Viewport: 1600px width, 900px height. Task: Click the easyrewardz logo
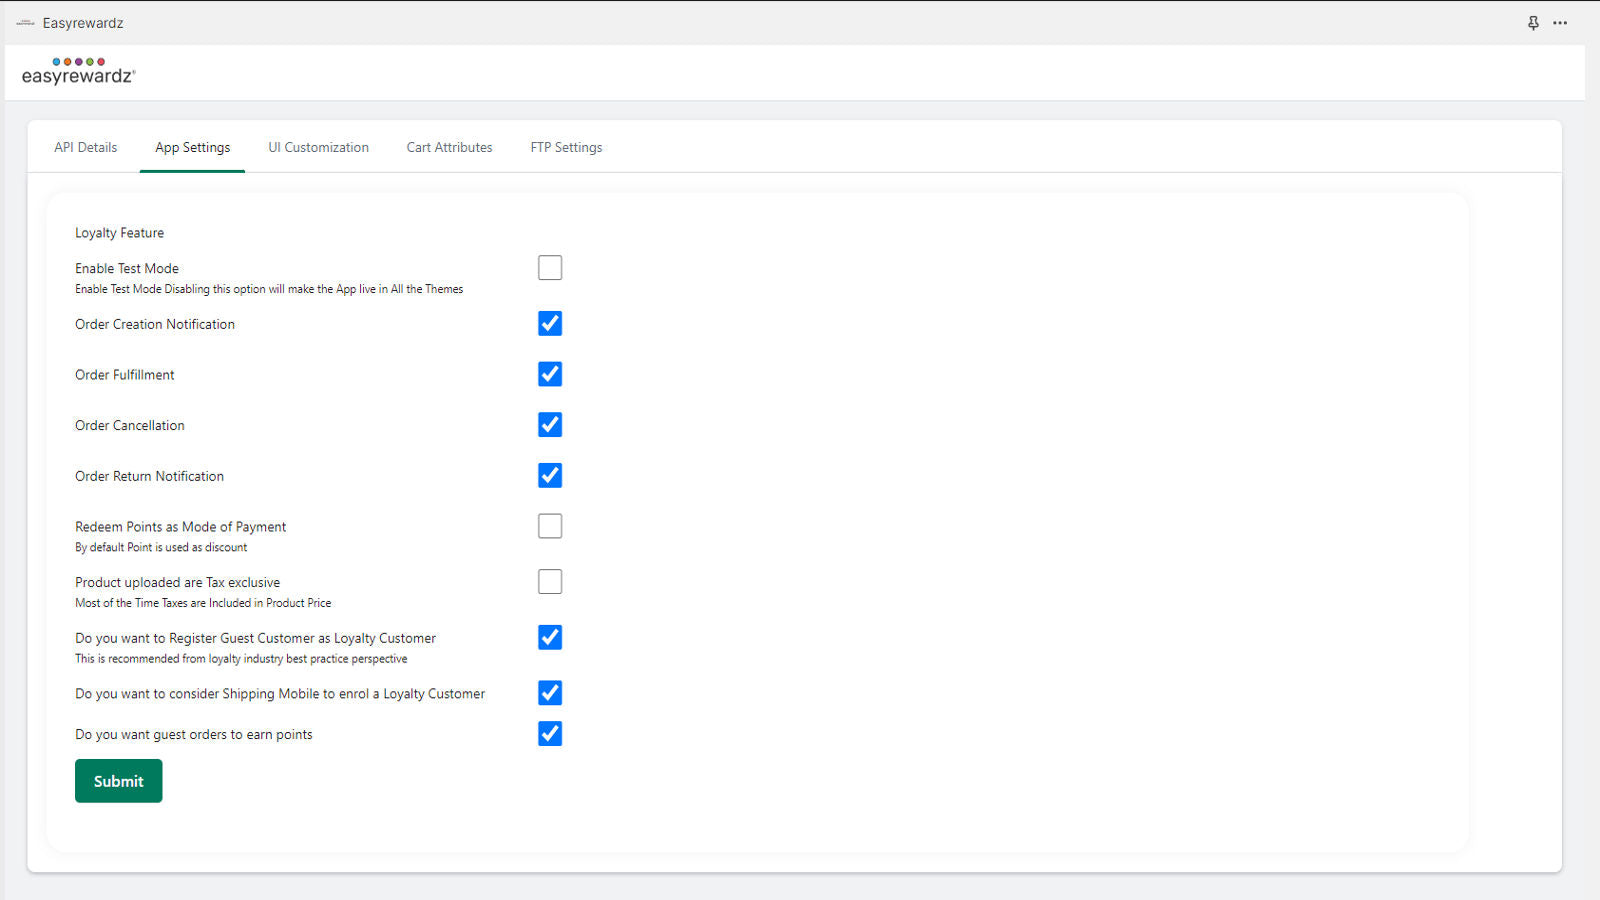coord(79,71)
